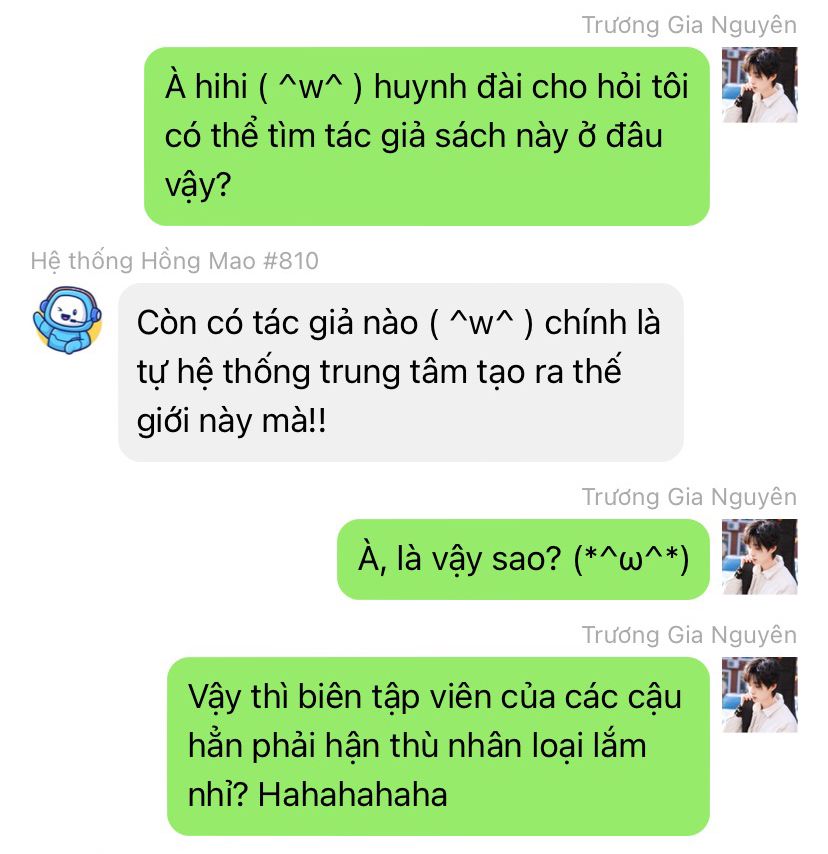828x854 pixels.
Task: Open the Hệ thống Hồng Mao robot avatar
Action: tap(67, 320)
